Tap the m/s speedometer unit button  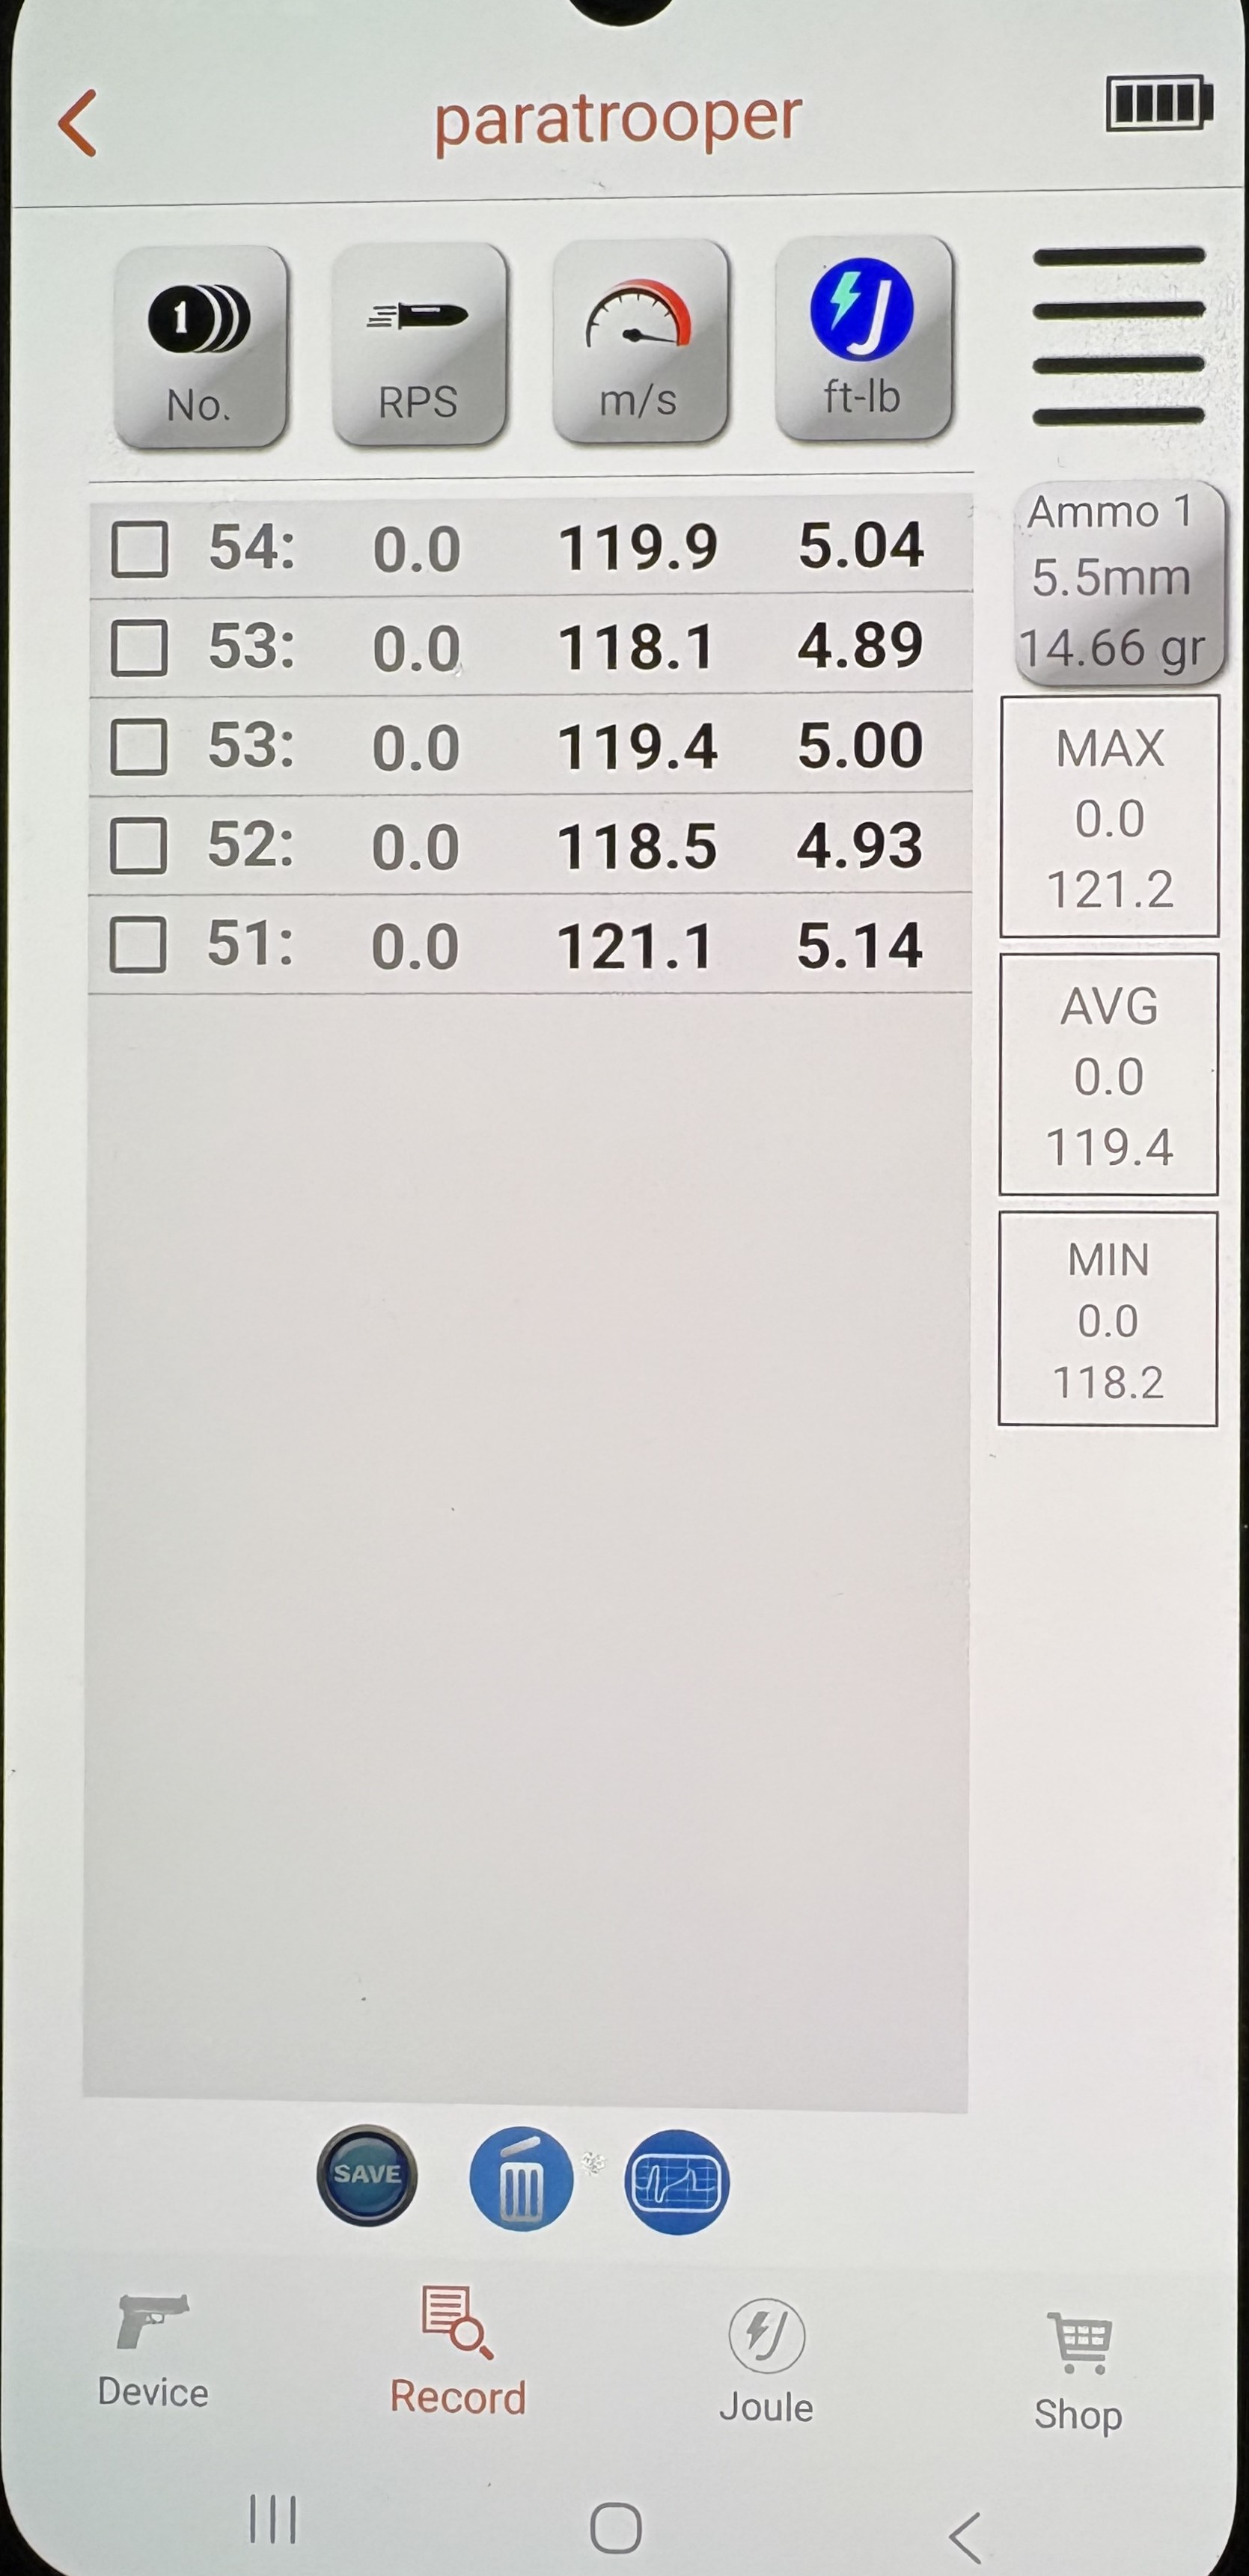(639, 342)
